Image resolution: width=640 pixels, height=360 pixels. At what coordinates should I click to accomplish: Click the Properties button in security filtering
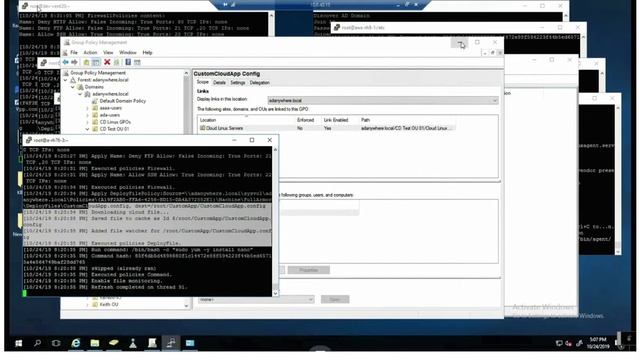pyautogui.click(x=309, y=270)
